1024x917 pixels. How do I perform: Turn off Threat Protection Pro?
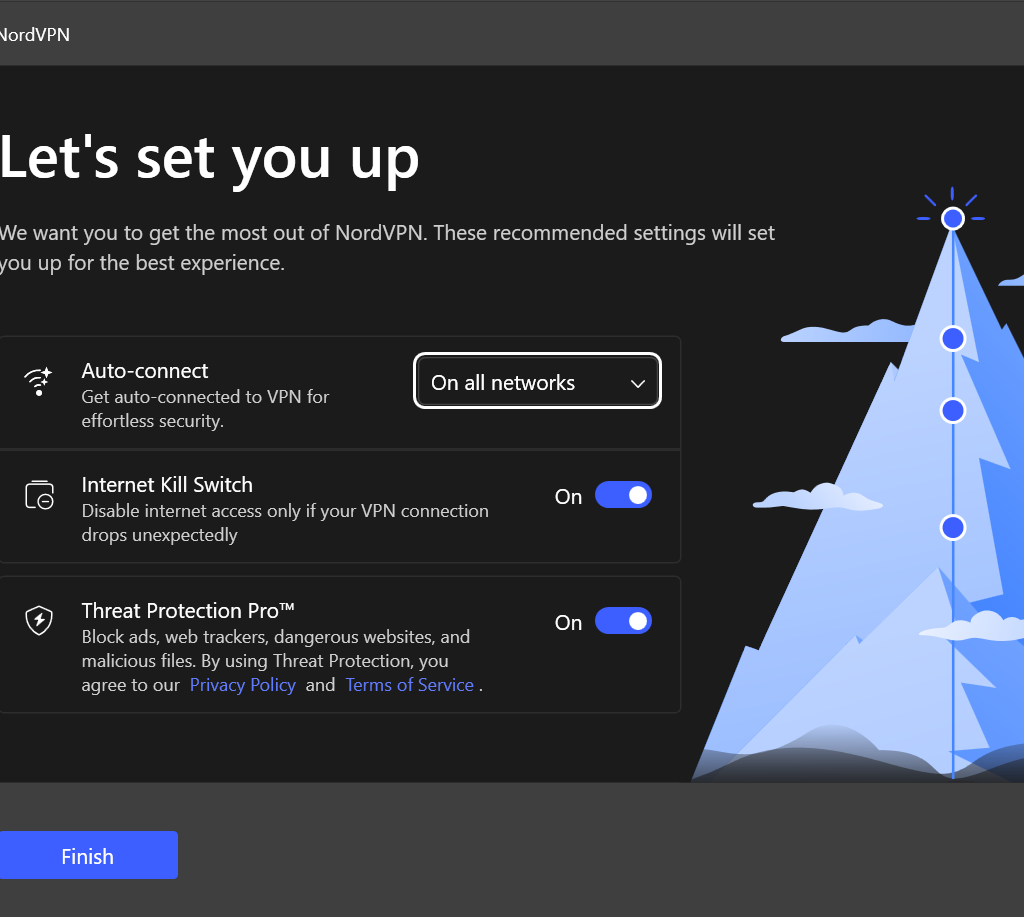click(x=623, y=621)
